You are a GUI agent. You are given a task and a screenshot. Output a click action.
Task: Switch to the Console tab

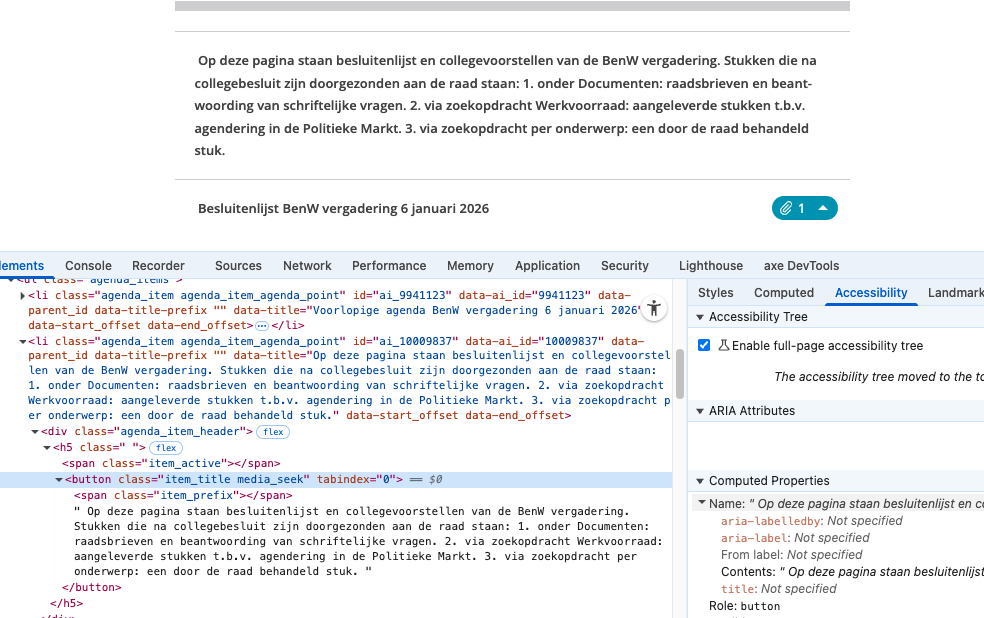coord(88,266)
